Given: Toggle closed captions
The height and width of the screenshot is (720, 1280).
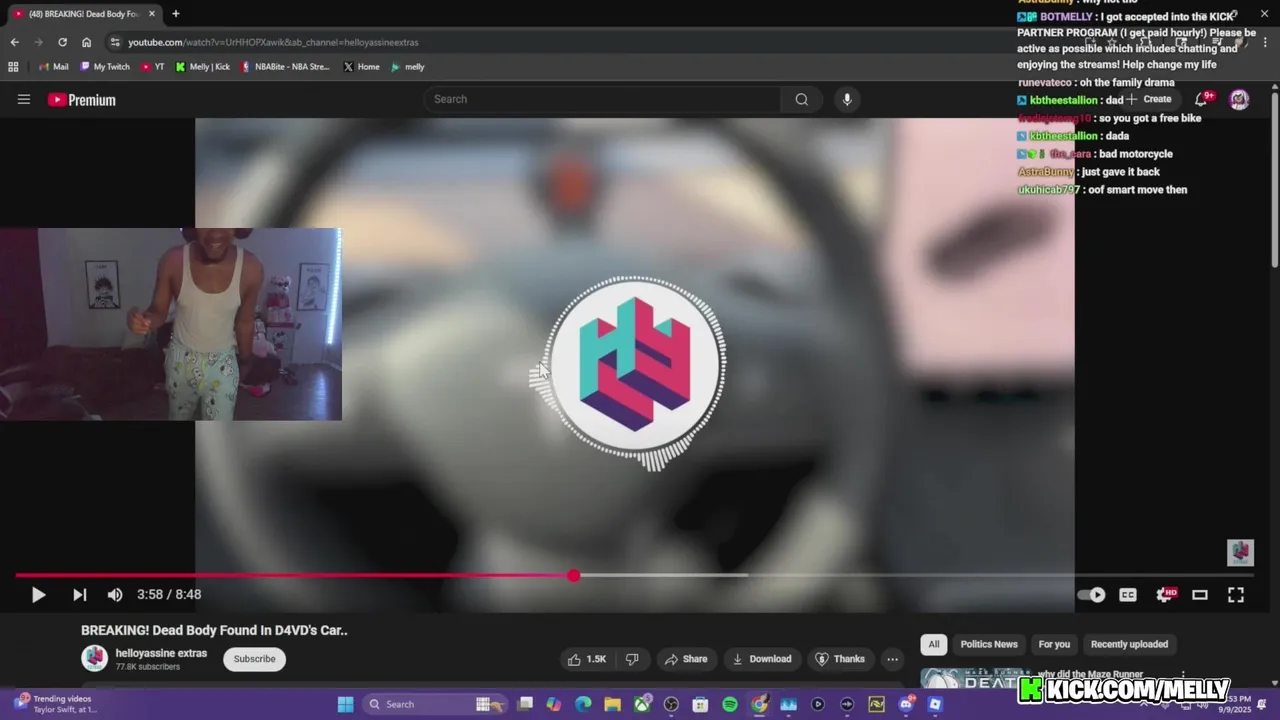Looking at the screenshot, I should [1128, 595].
